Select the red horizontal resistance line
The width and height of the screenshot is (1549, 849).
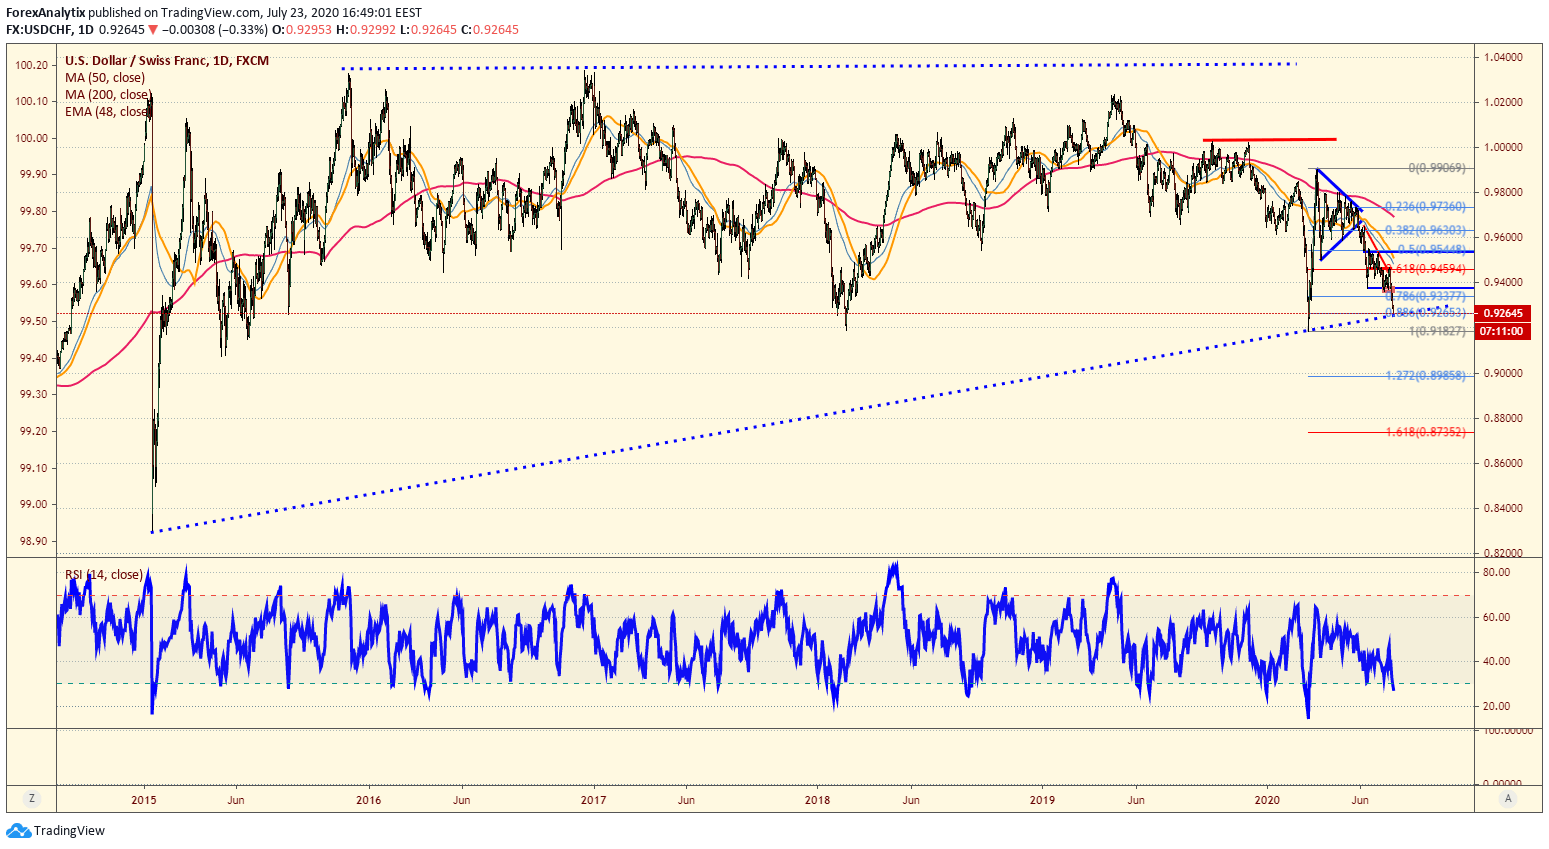[x=1270, y=139]
